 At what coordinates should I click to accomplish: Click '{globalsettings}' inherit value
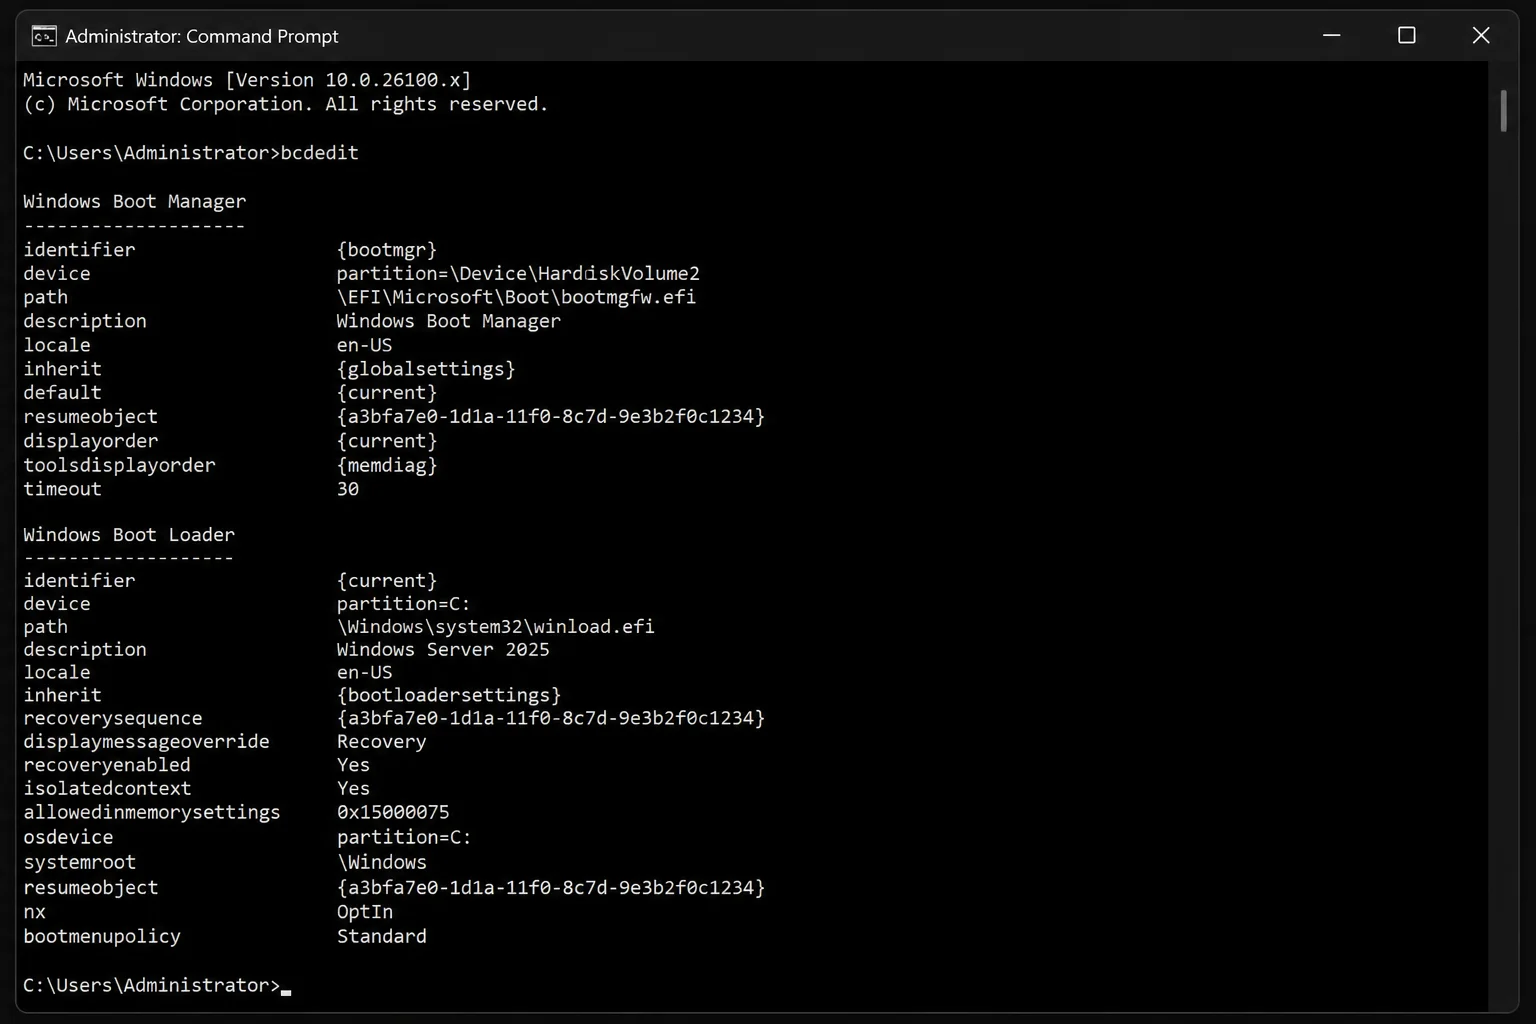pyautogui.click(x=426, y=369)
